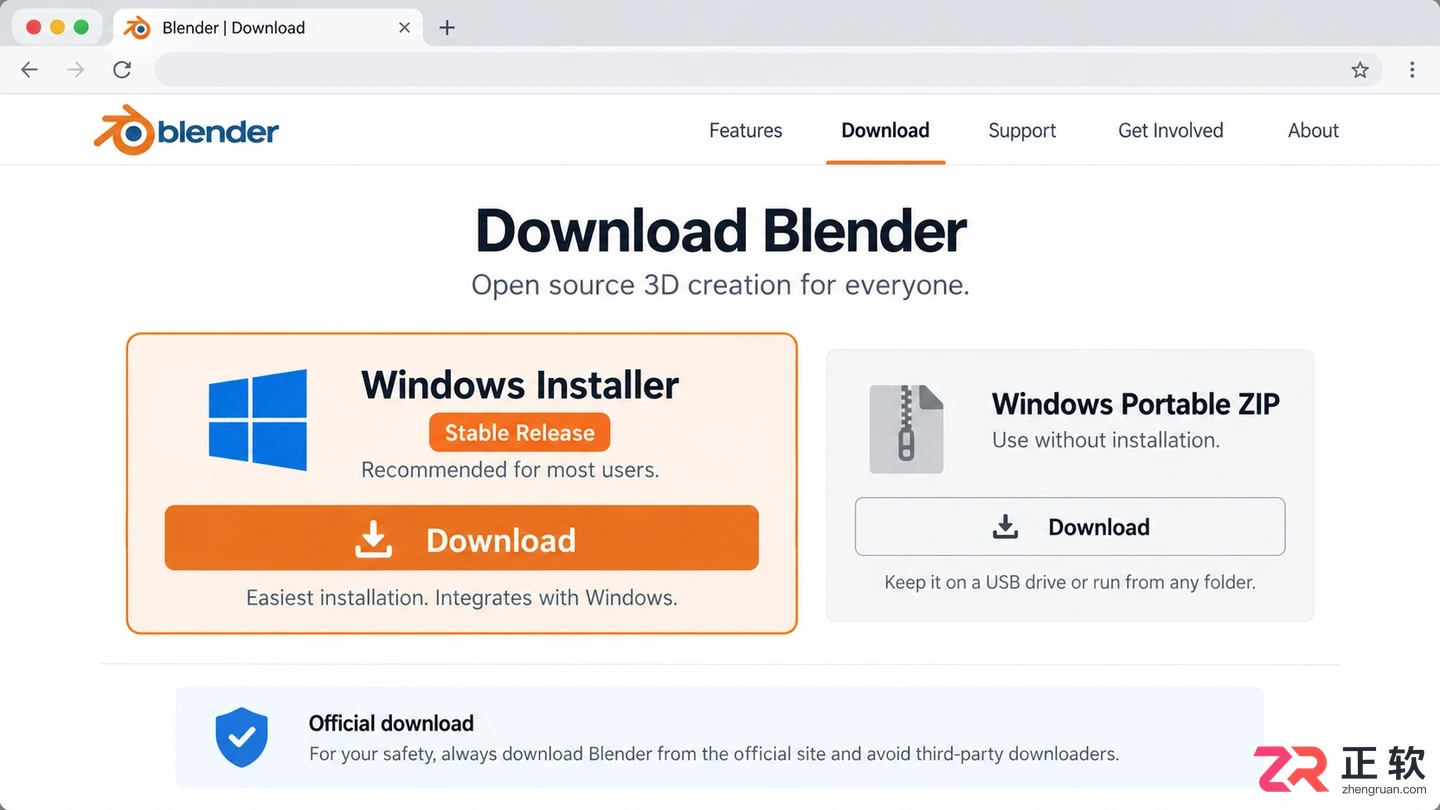Download the Windows Portable ZIP
The width and height of the screenshot is (1440, 810).
coord(1070,526)
